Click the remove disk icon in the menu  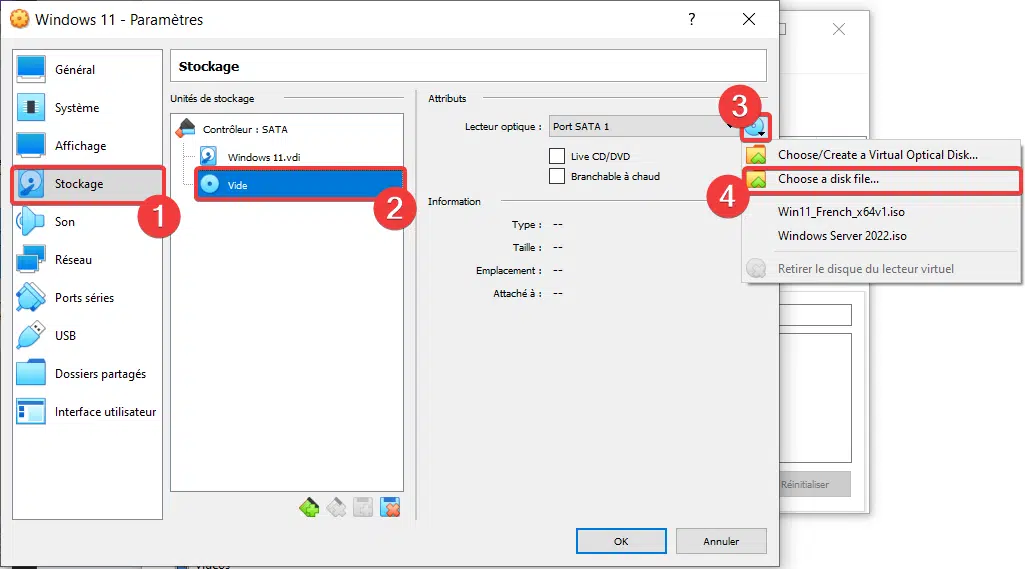[x=756, y=269]
